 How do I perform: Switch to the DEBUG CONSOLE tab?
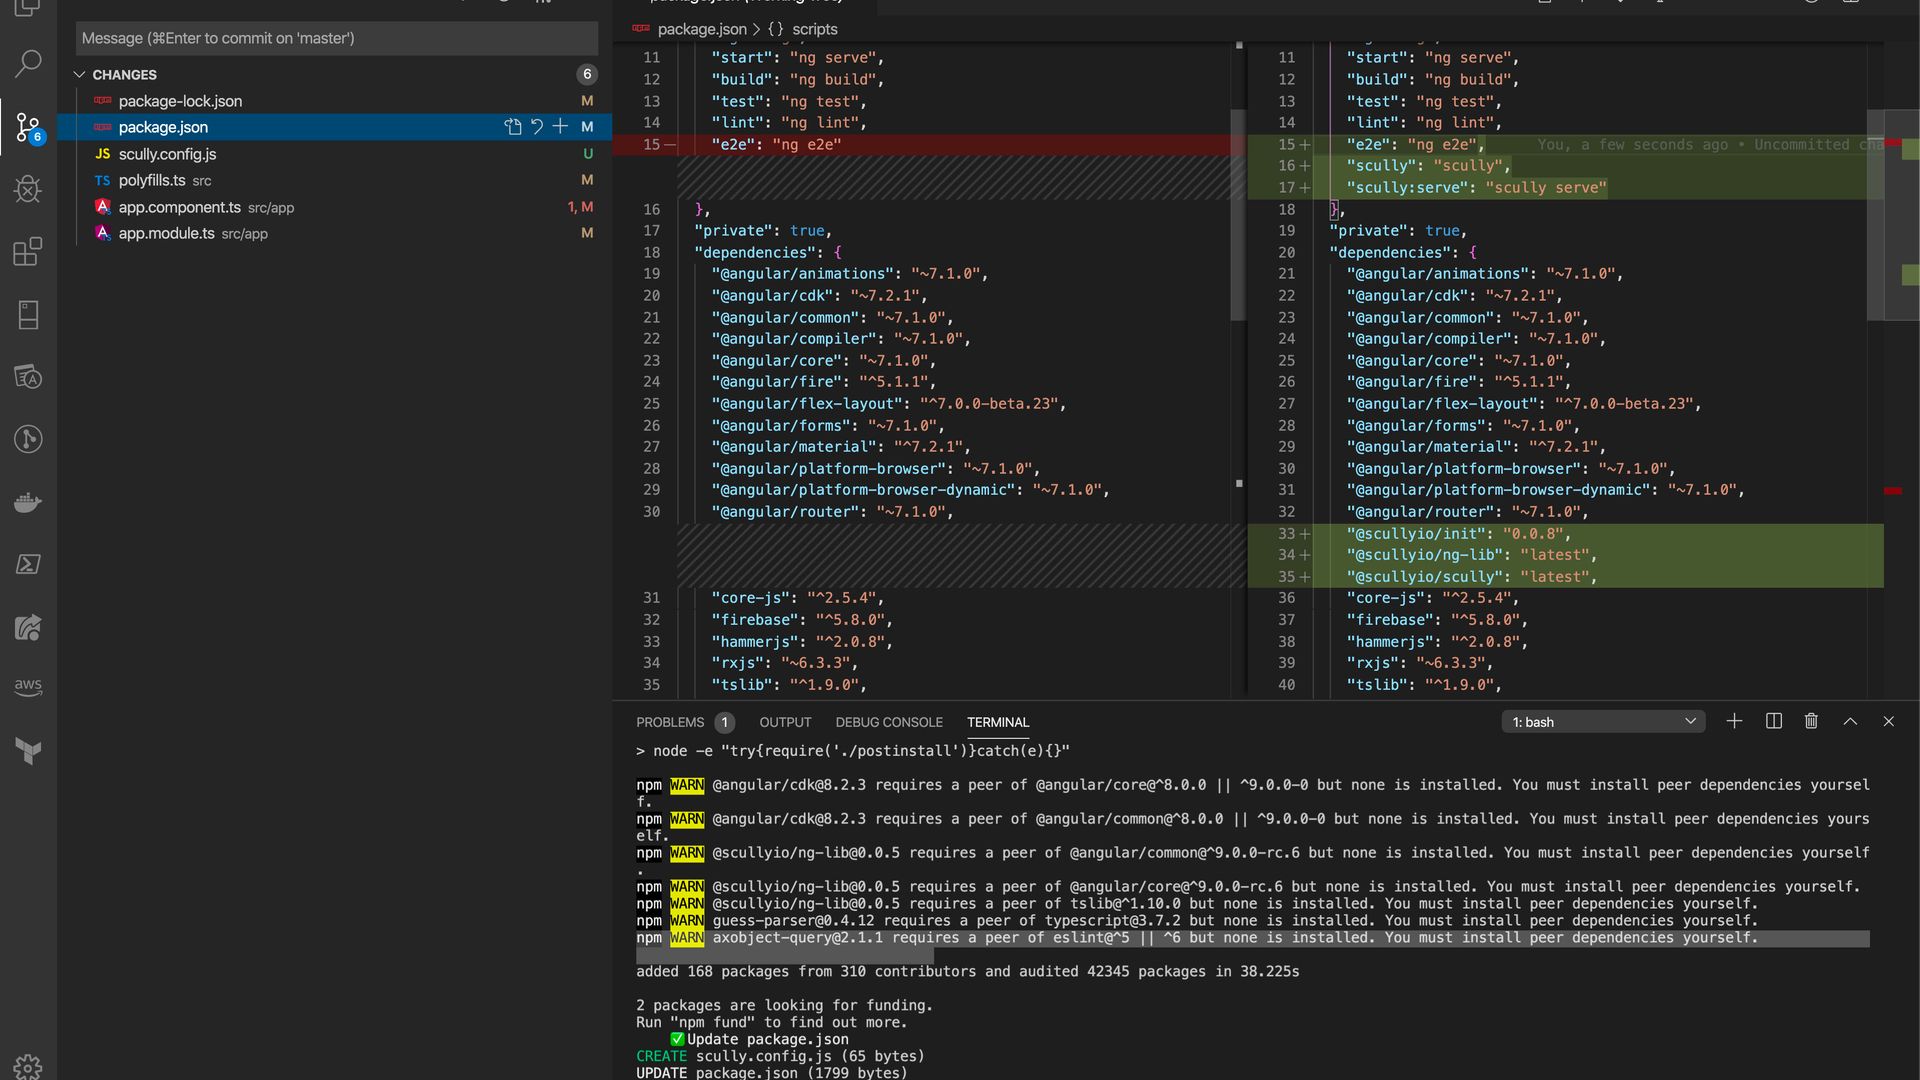889,722
